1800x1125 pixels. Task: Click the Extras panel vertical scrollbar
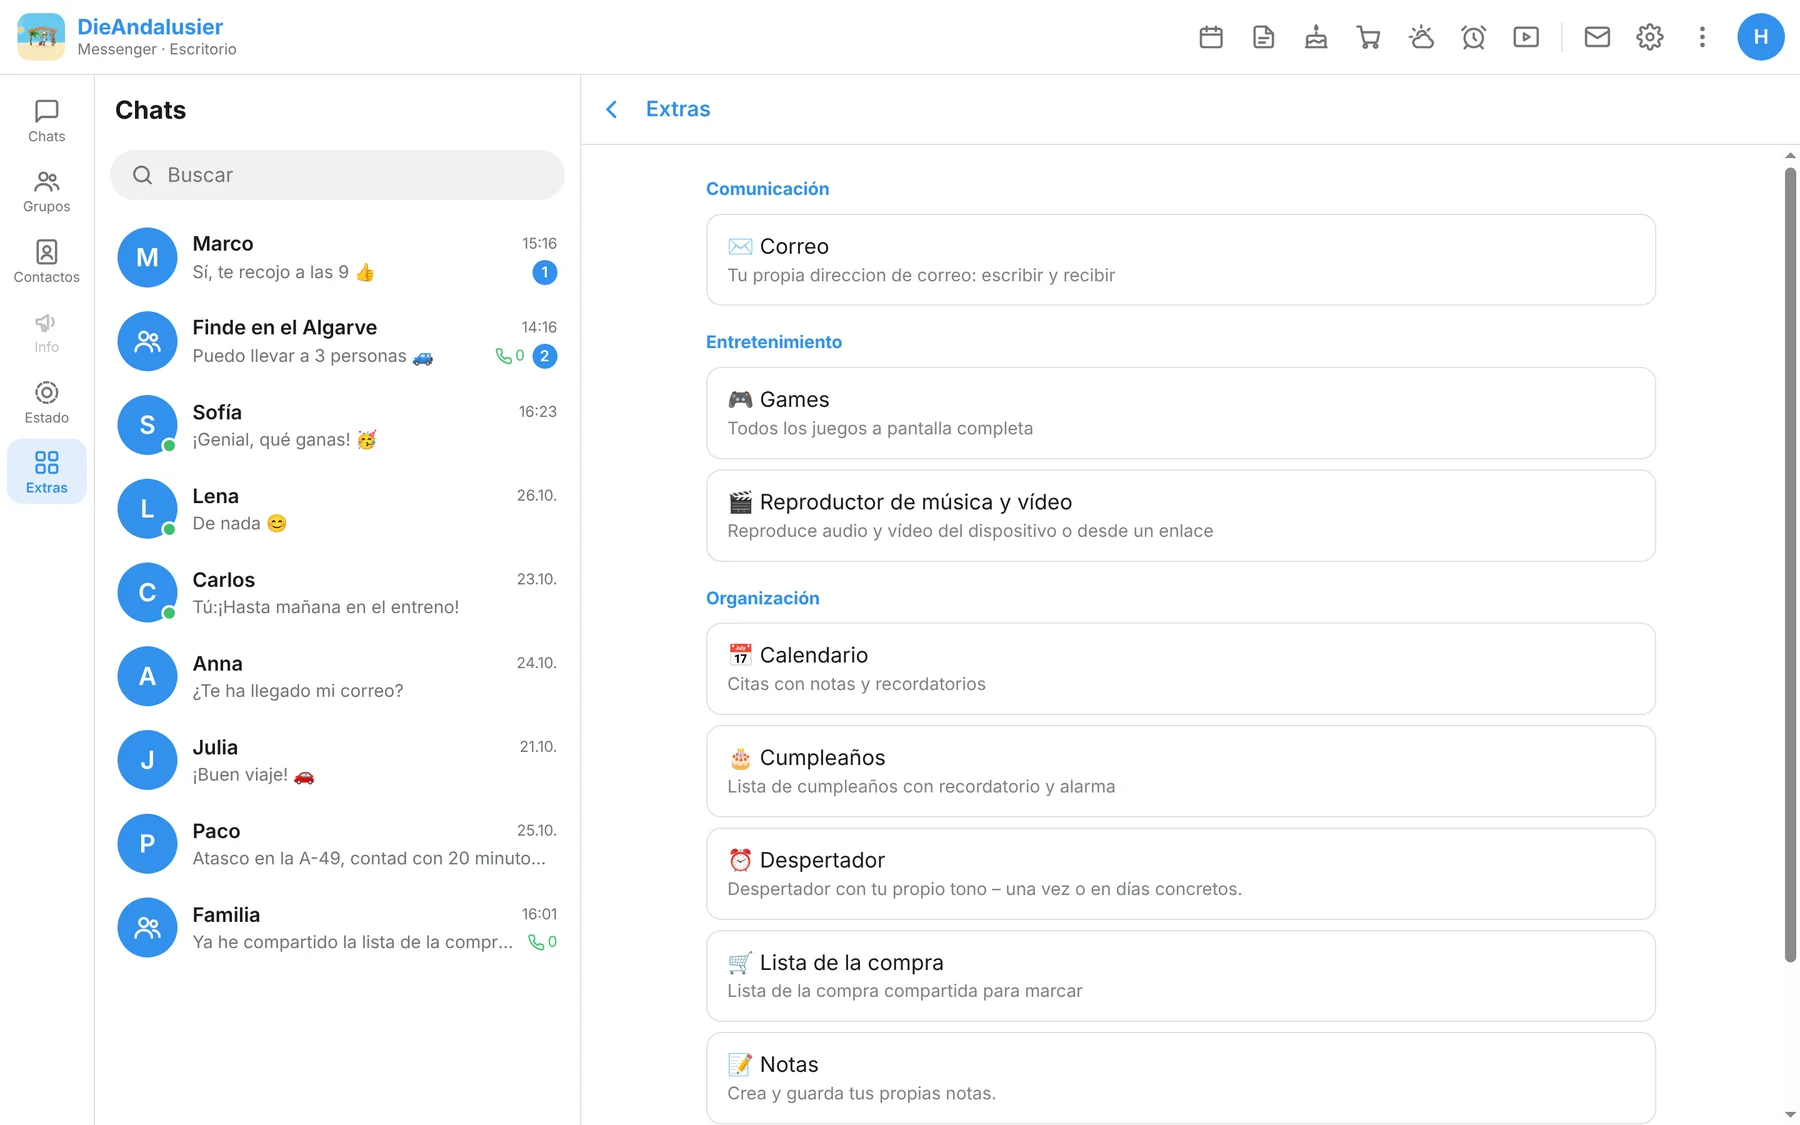pos(1790,565)
